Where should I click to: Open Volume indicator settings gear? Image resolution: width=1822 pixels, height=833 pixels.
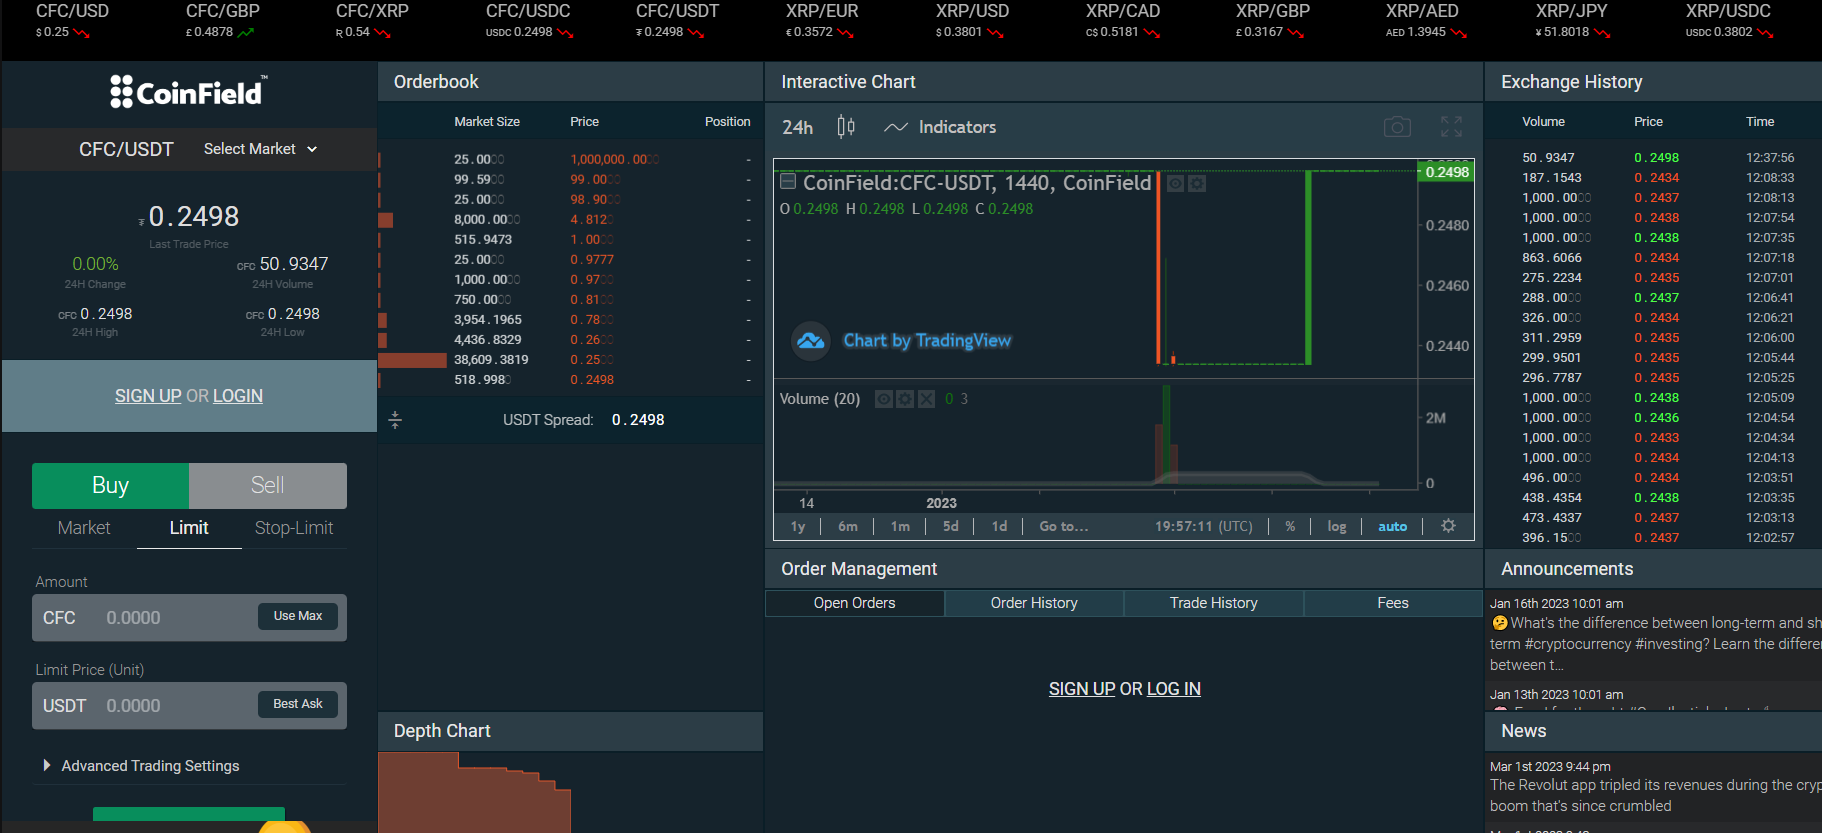(905, 399)
